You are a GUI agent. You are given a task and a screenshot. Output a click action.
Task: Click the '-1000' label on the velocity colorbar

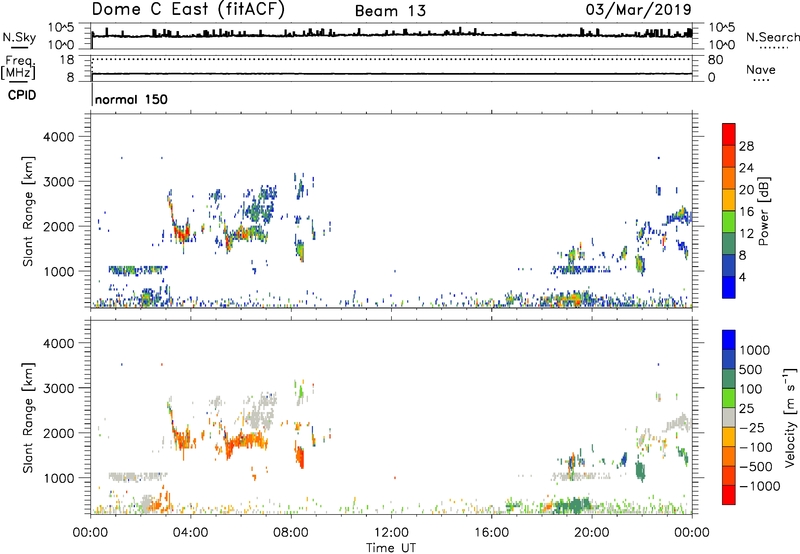coord(760,486)
